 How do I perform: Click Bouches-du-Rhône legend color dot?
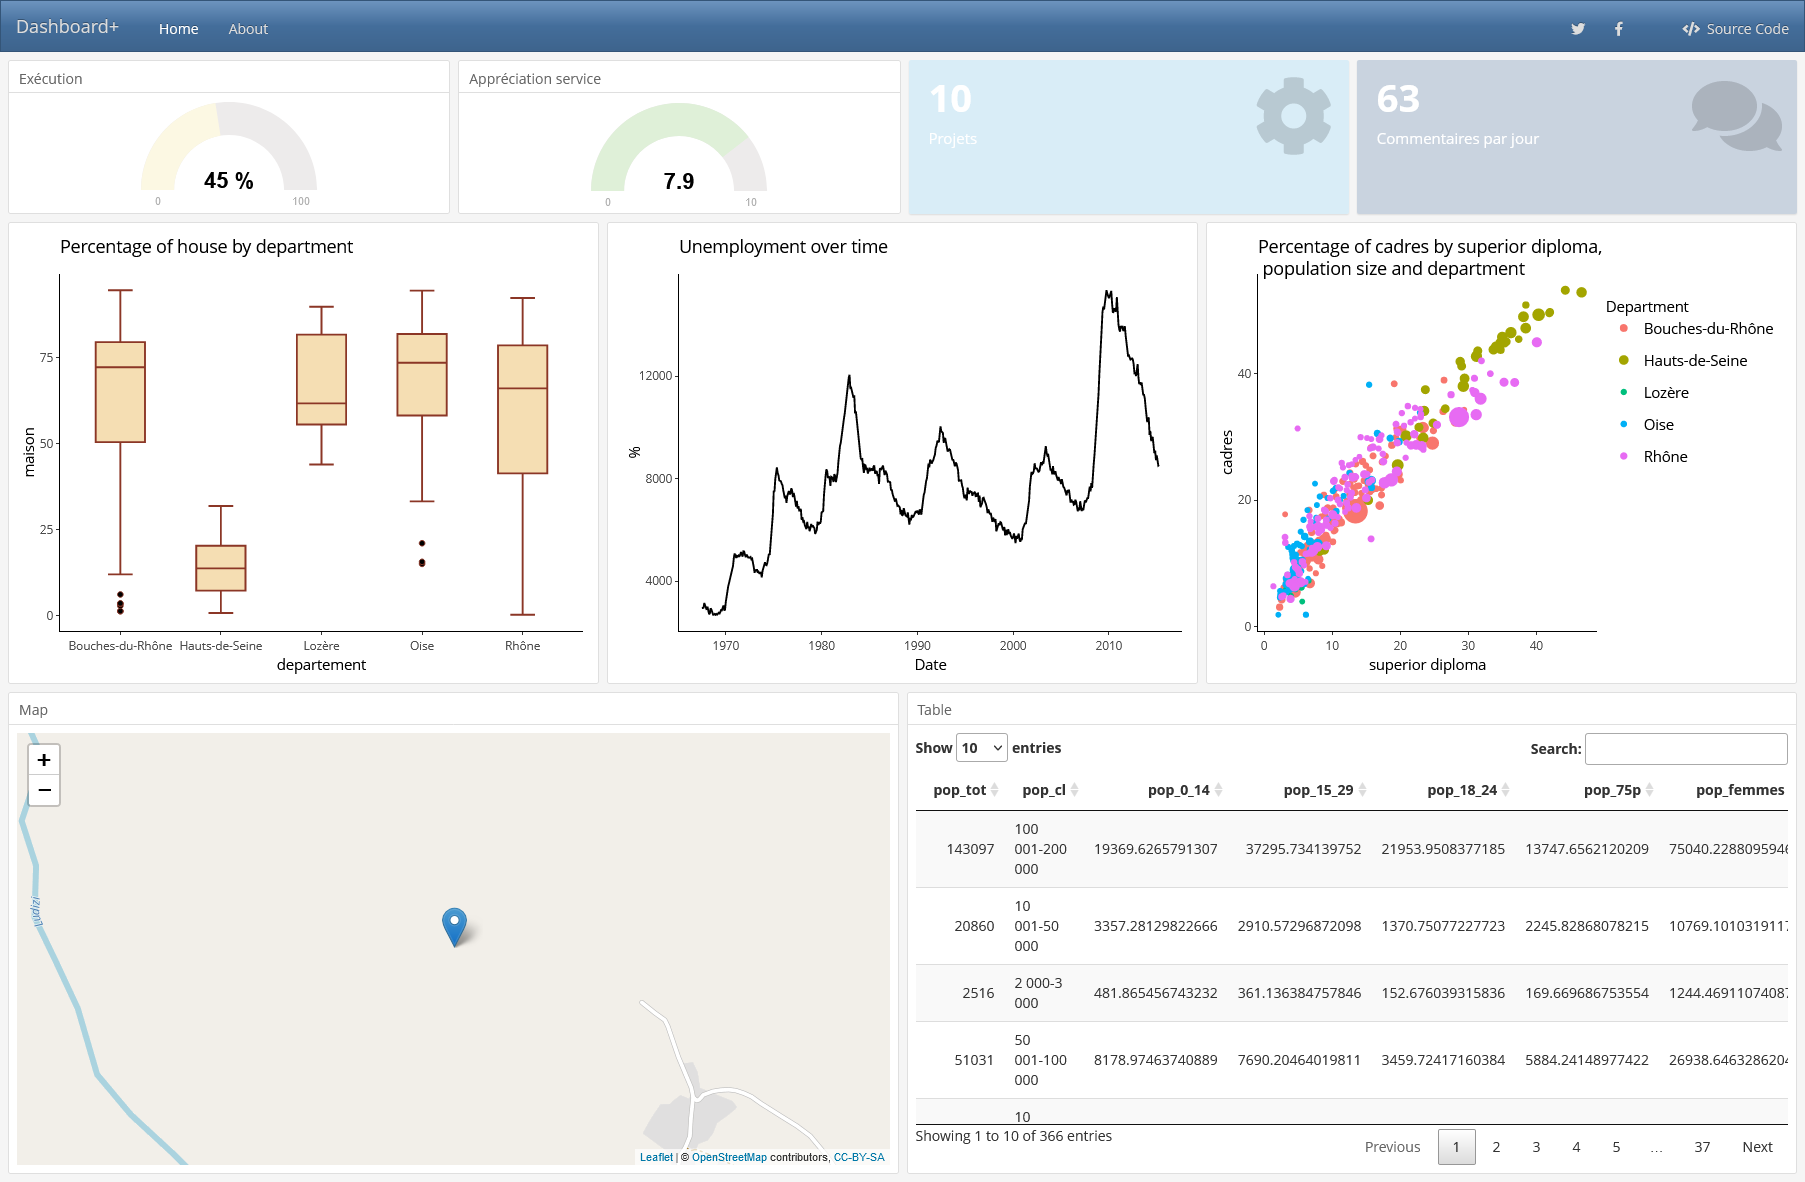point(1623,328)
